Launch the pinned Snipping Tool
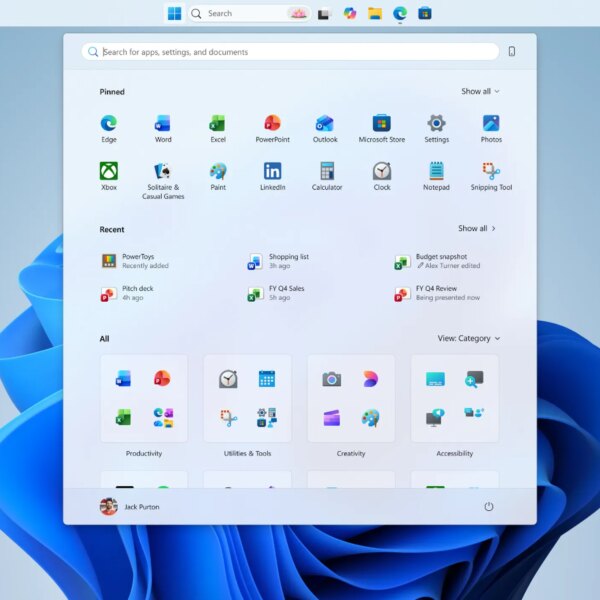 pyautogui.click(x=491, y=176)
